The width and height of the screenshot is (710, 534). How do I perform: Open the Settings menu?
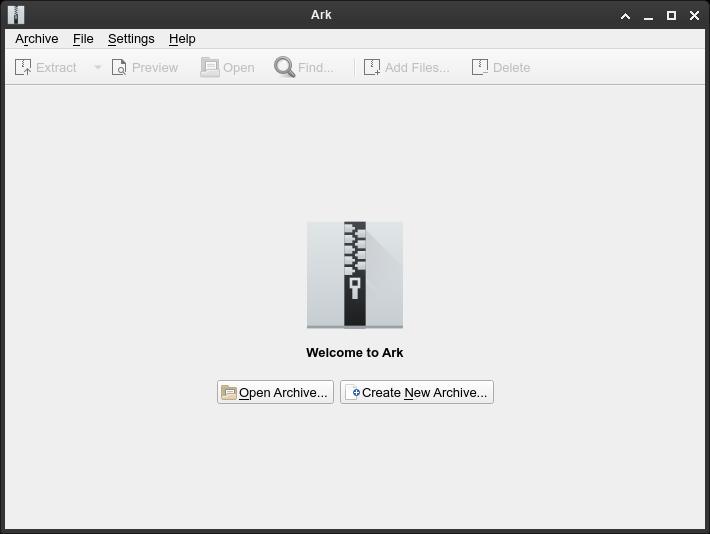point(131,39)
